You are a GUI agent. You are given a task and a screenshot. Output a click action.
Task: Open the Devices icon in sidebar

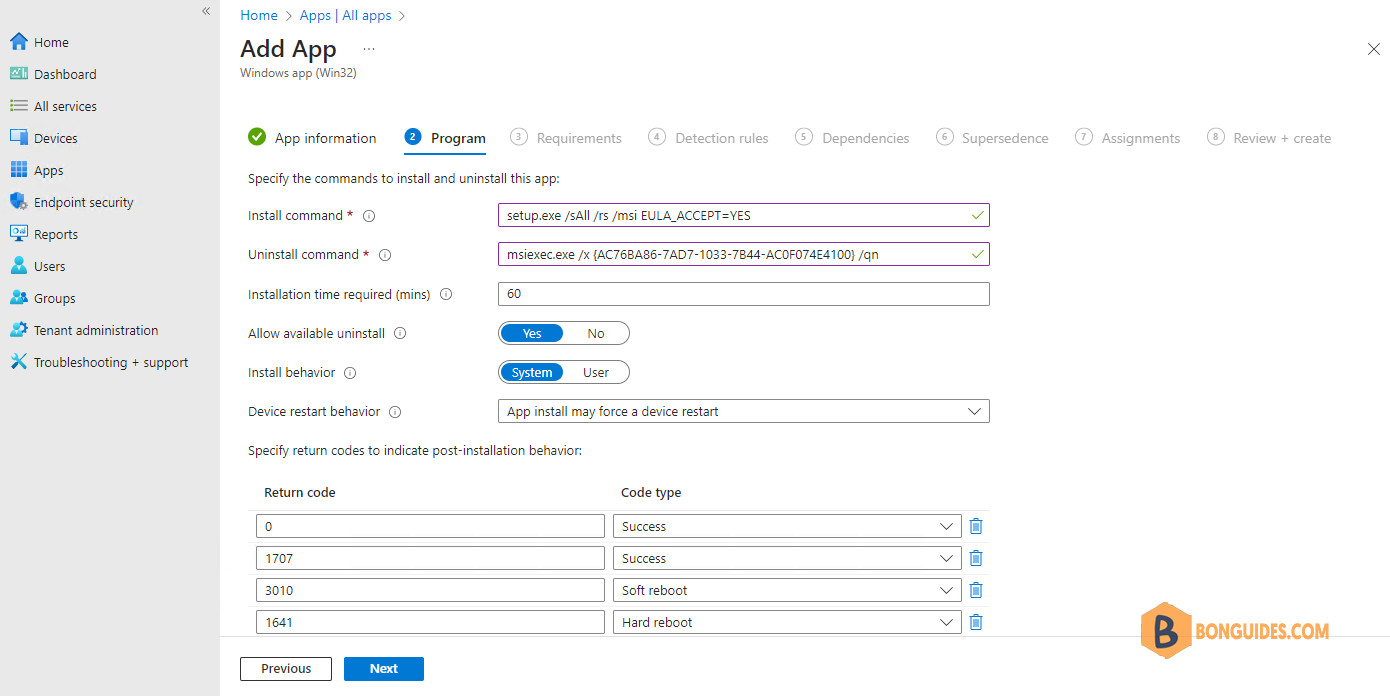[x=18, y=138]
